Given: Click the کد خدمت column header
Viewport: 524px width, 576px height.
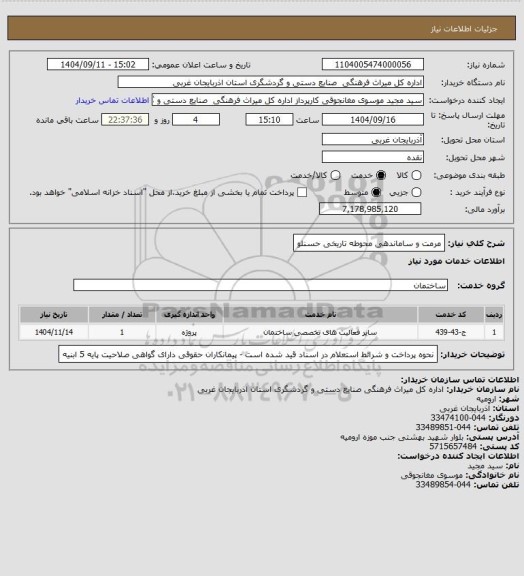Looking at the screenshot, I should point(451,314).
